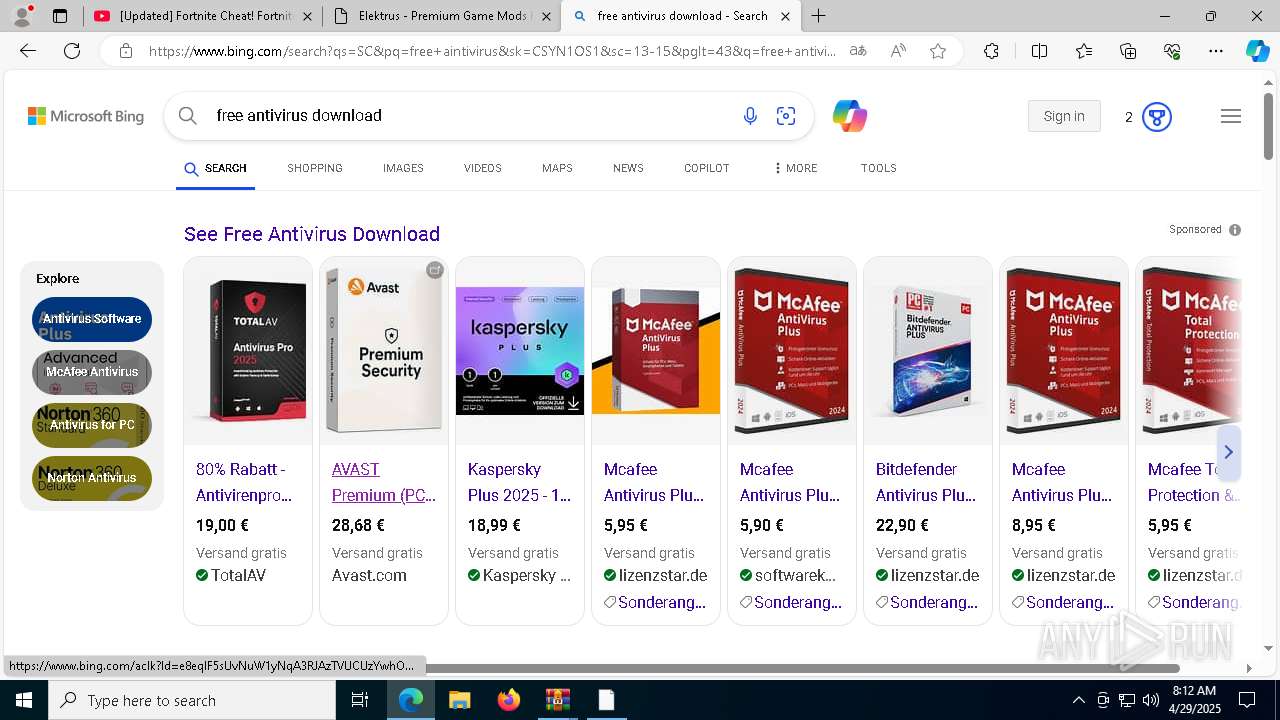Image resolution: width=1280 pixels, height=720 pixels.
Task: Open 80% Rabatt Antivirenpro link
Action: 244,482
